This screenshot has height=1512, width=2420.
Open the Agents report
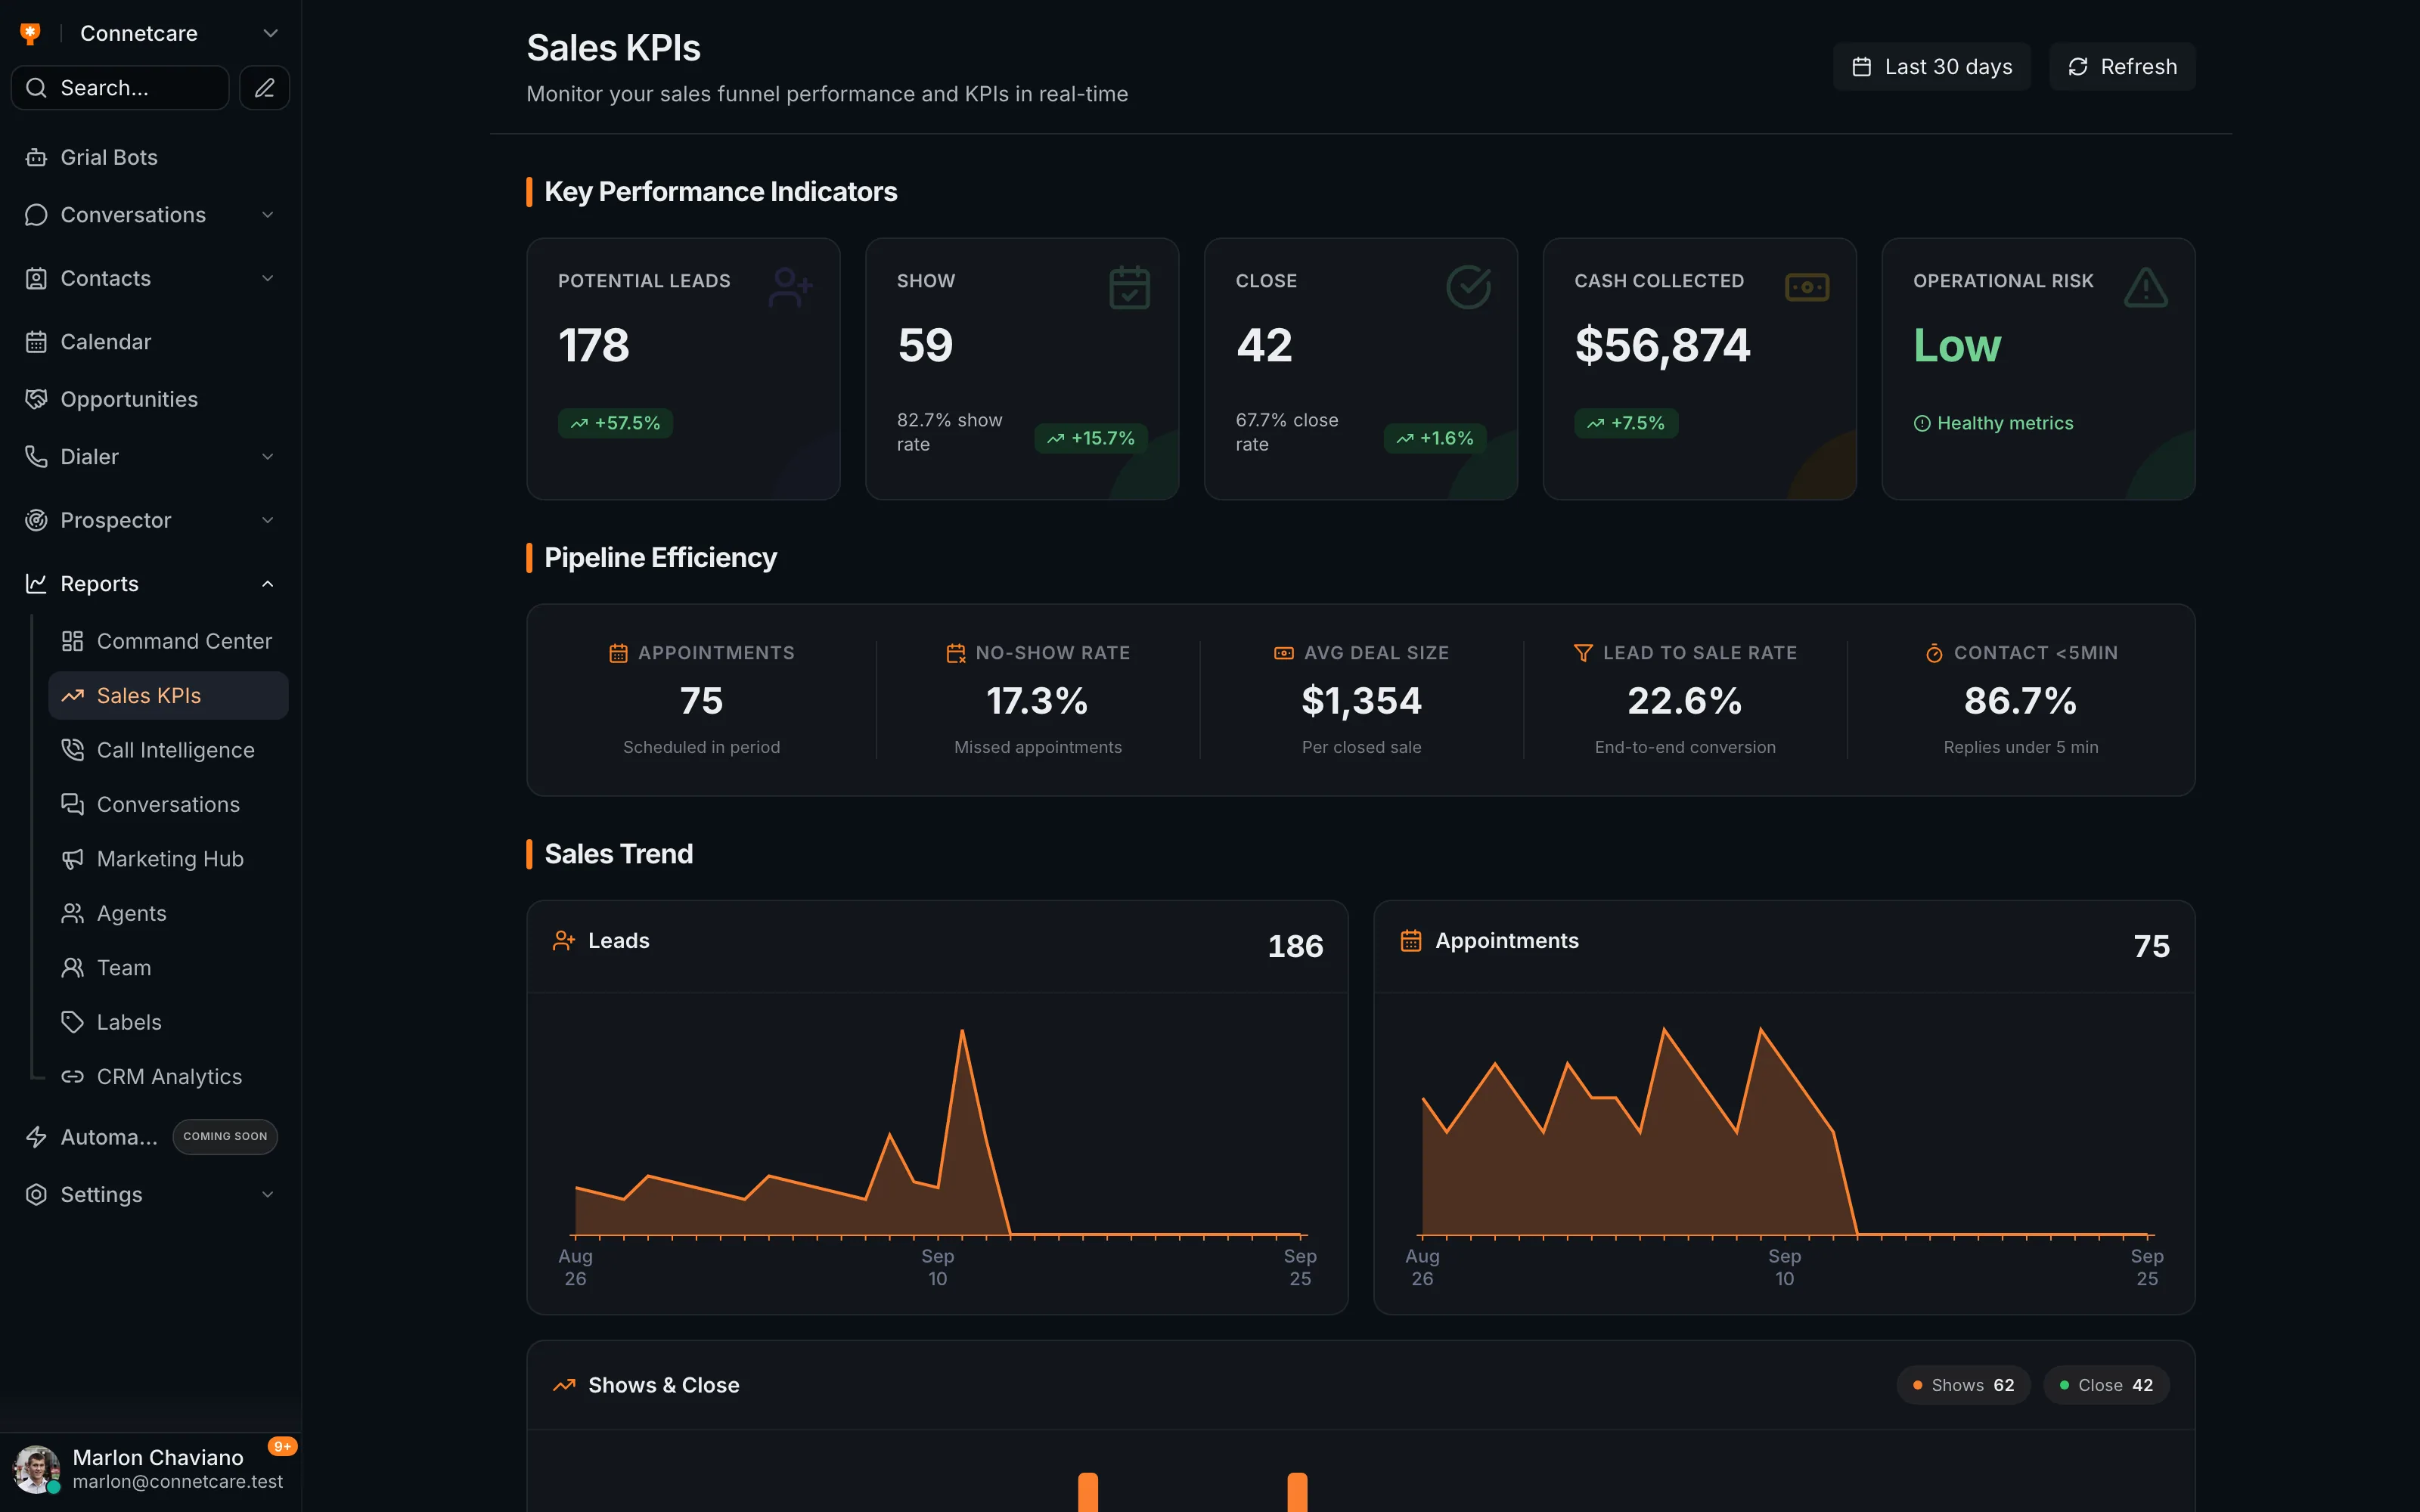pyautogui.click(x=168, y=913)
